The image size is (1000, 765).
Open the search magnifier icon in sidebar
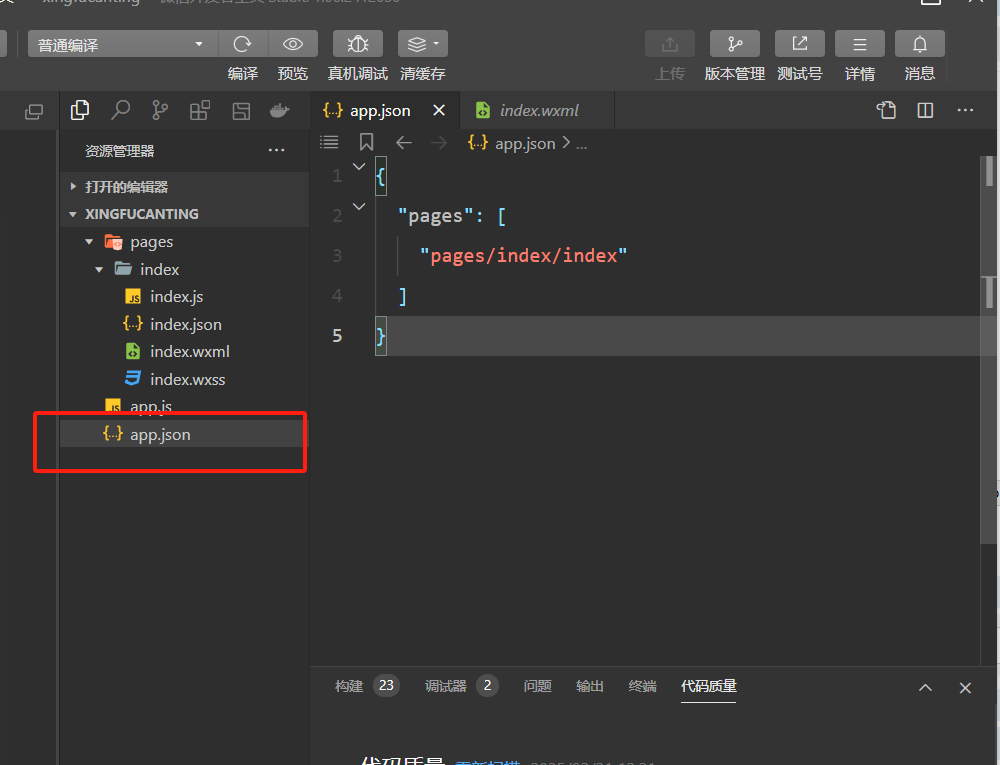pyautogui.click(x=120, y=110)
